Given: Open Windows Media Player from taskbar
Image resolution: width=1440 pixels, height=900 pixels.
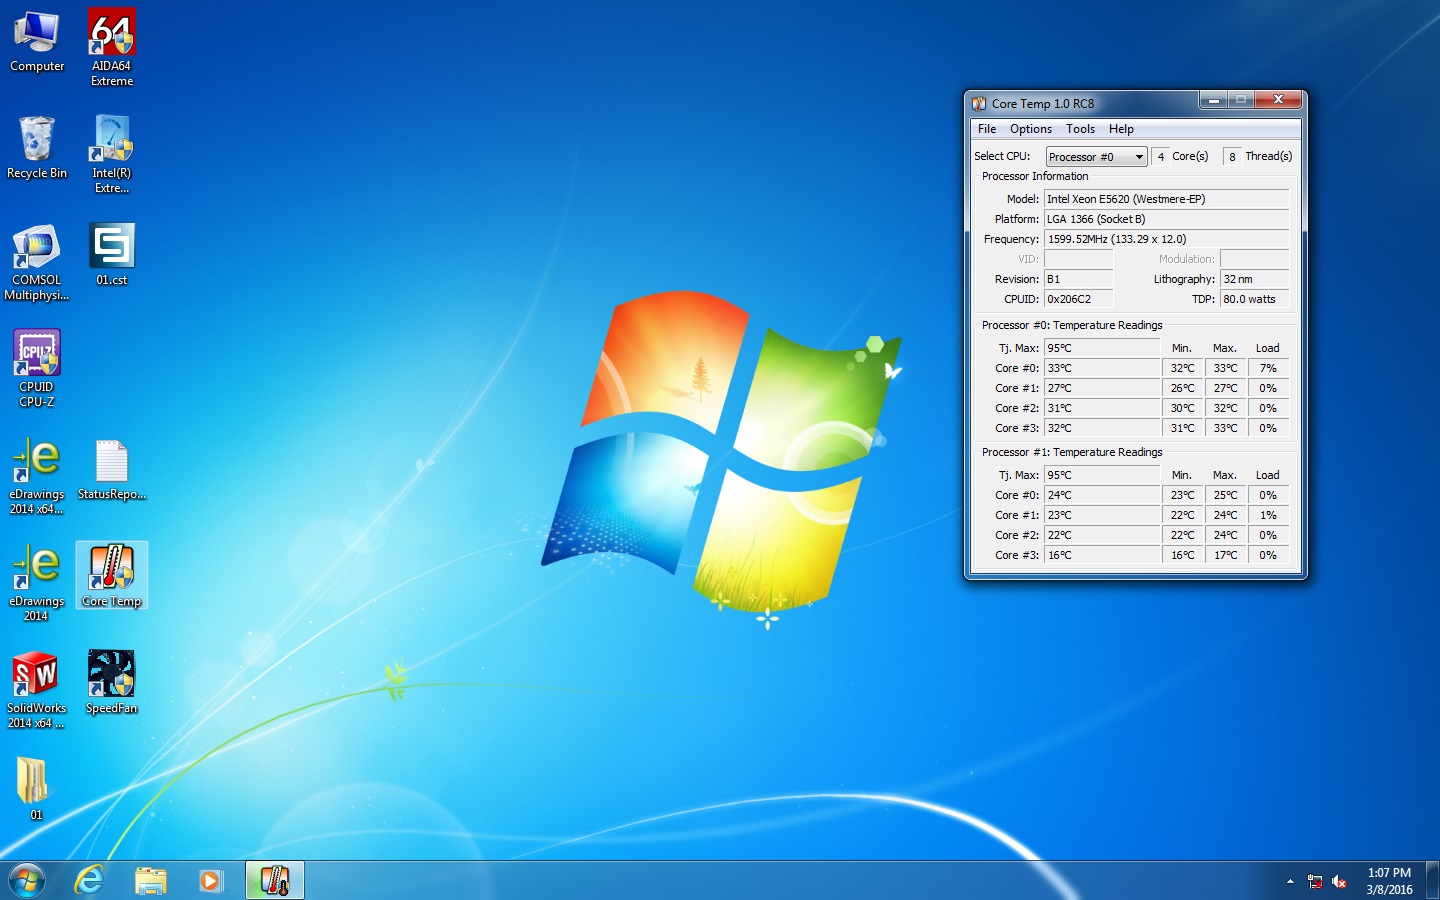Looking at the screenshot, I should click(210, 880).
